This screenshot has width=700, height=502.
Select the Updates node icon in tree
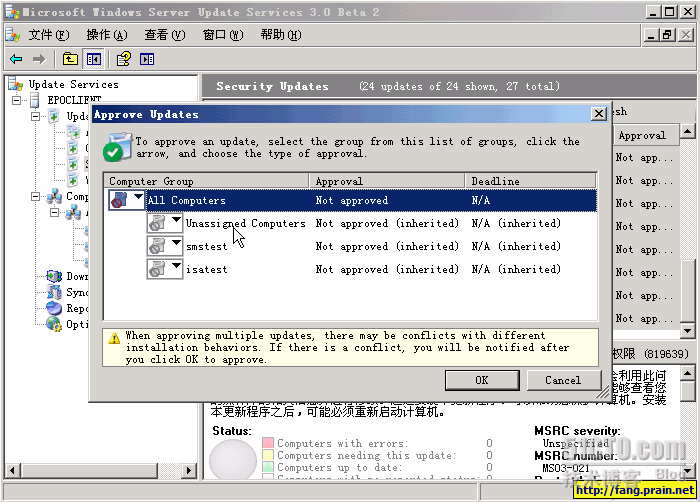(54, 116)
